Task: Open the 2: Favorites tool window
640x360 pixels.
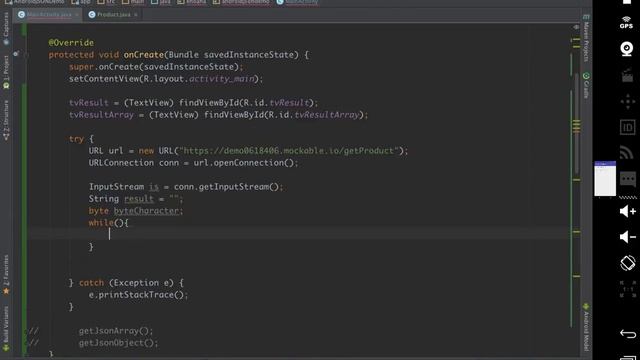Action: tap(6, 274)
